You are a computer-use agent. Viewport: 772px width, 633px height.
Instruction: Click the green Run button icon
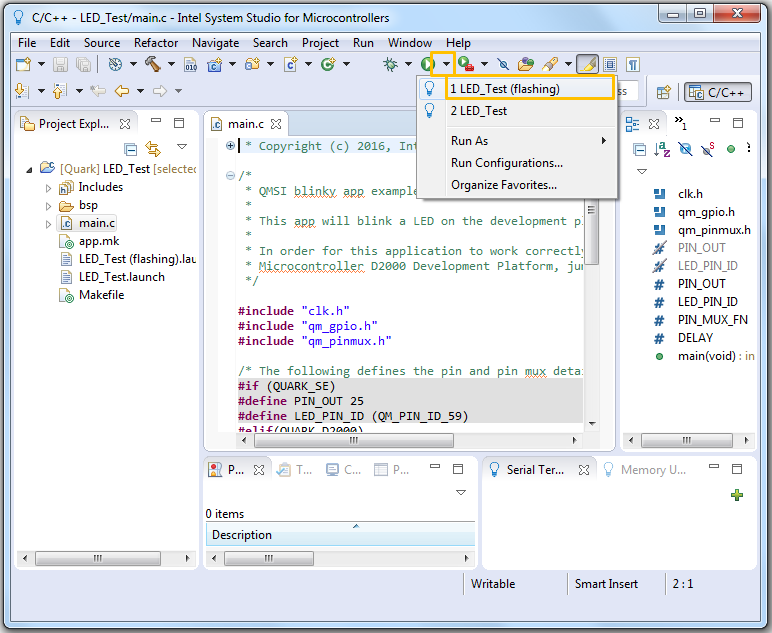pos(427,64)
